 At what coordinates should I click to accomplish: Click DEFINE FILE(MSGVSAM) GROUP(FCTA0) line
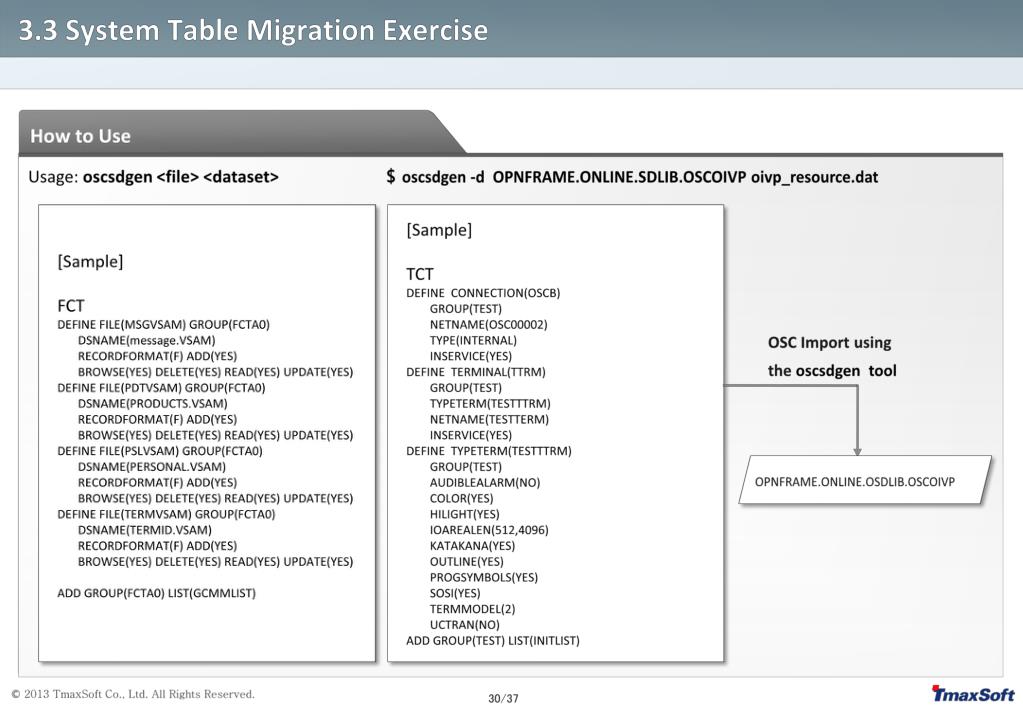click(163, 324)
